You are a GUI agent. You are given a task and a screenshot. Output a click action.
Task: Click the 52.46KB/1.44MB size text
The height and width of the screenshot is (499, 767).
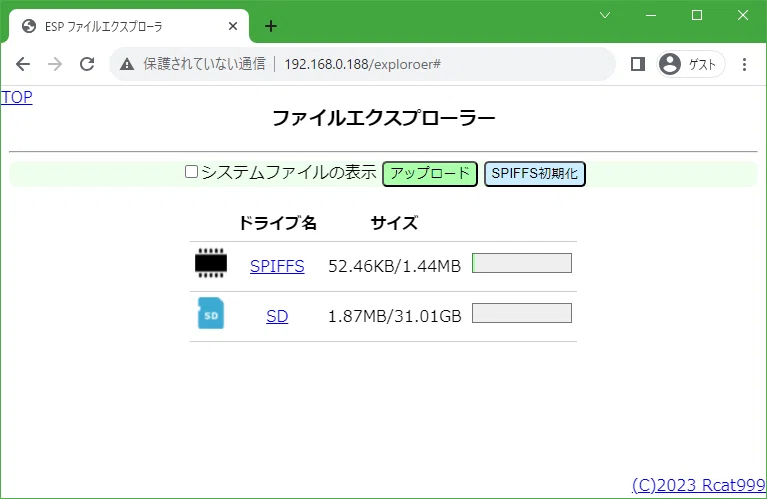(394, 266)
